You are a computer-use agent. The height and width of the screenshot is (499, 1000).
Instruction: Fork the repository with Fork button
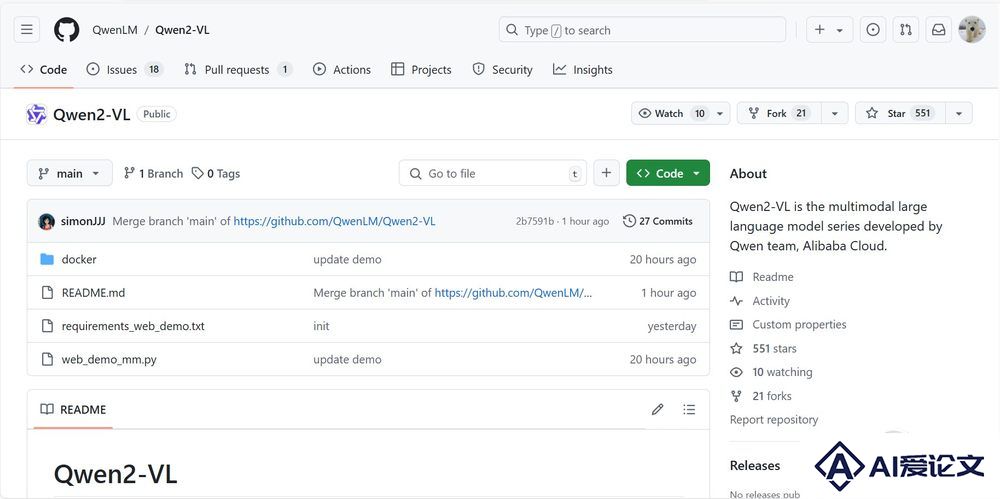(x=779, y=114)
